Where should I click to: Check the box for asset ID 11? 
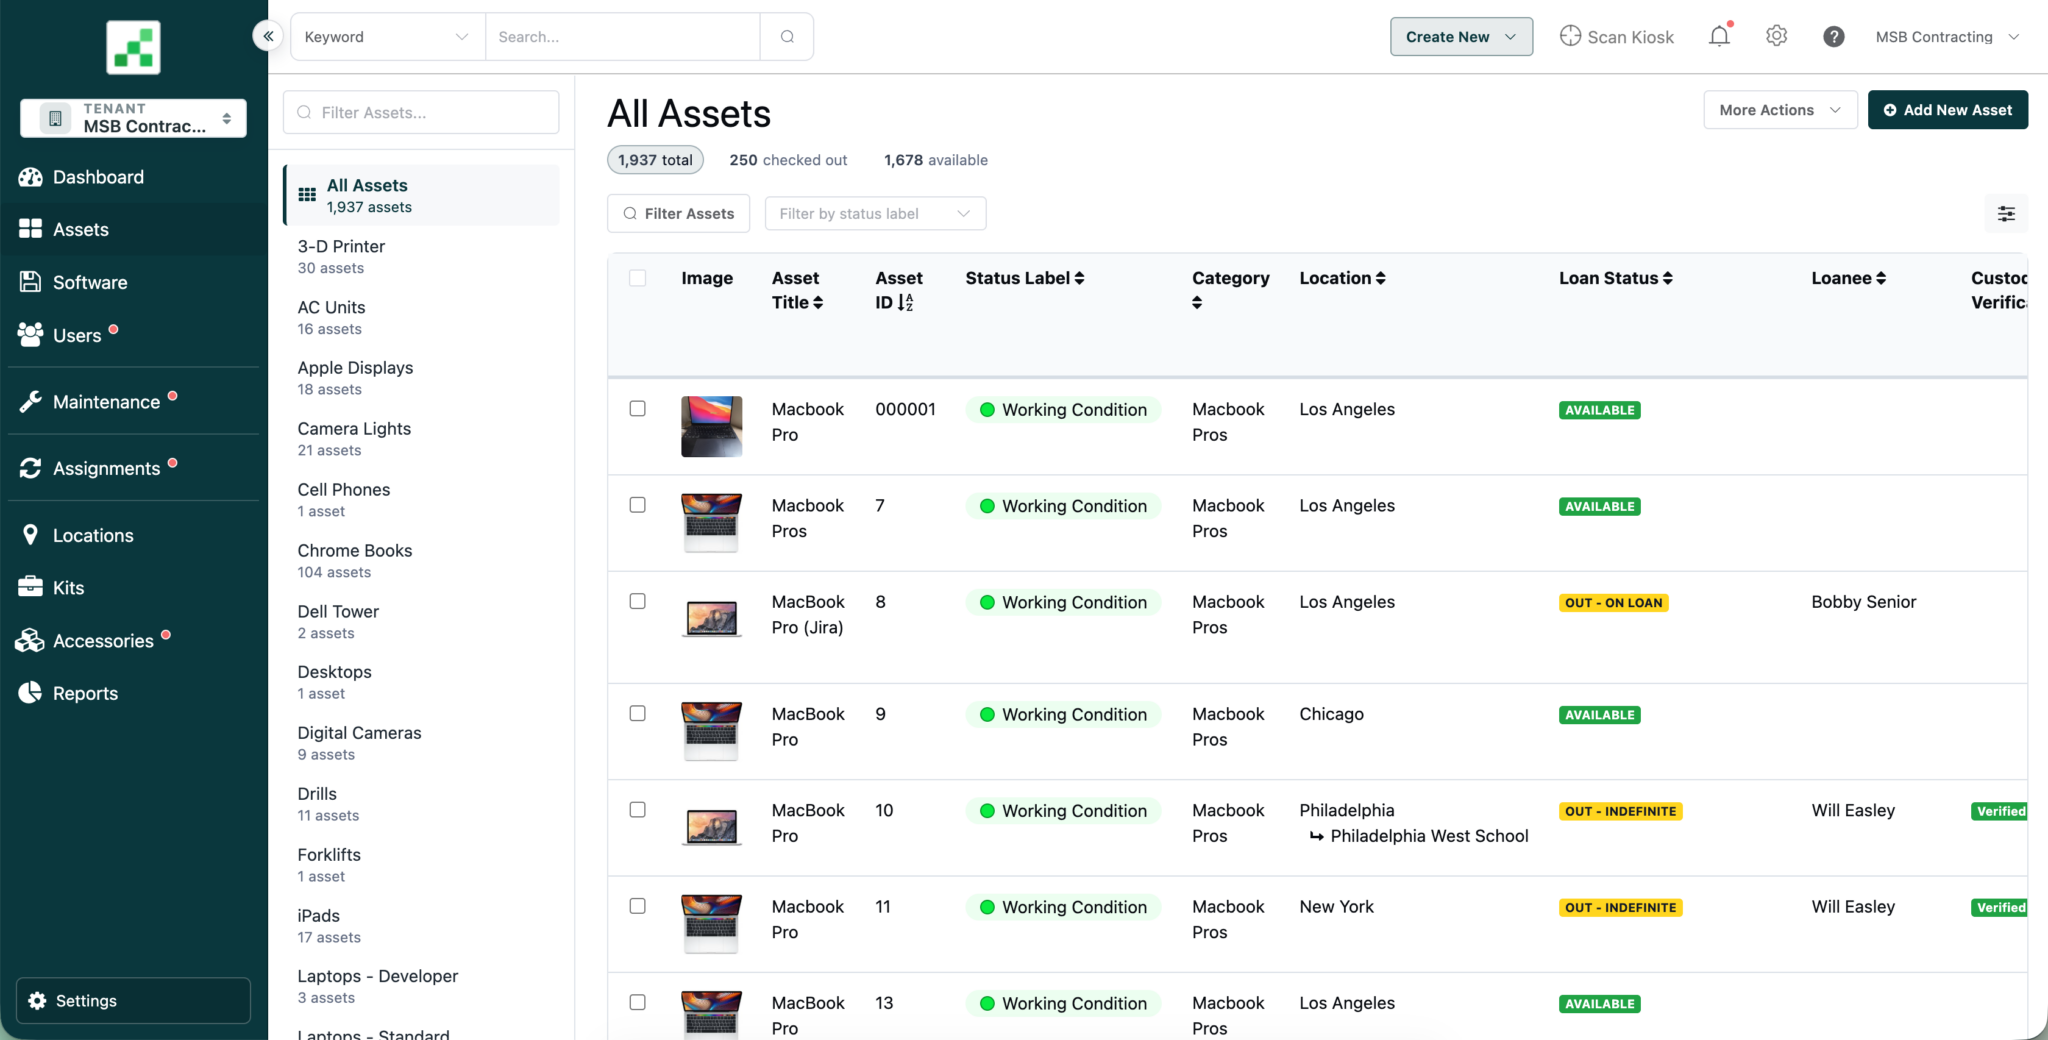click(x=637, y=906)
